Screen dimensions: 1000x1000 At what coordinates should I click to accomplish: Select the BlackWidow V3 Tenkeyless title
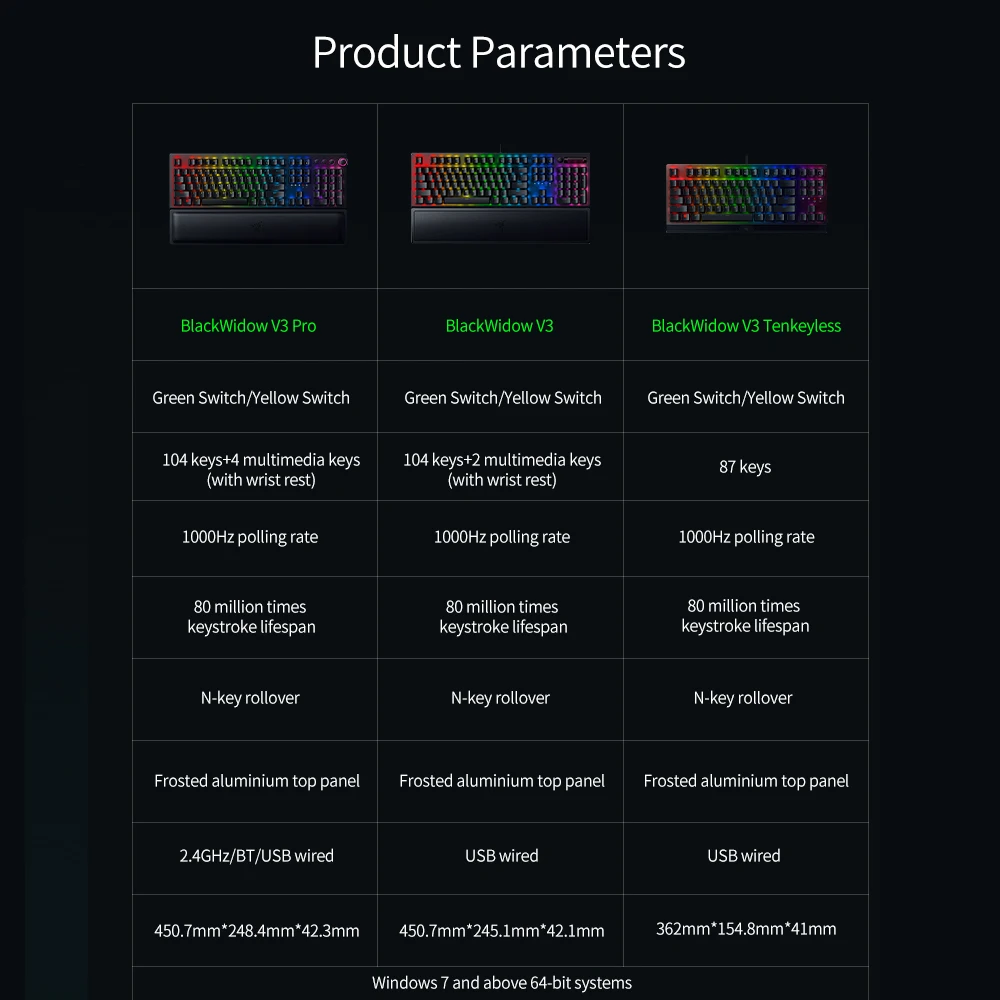[x=746, y=326]
